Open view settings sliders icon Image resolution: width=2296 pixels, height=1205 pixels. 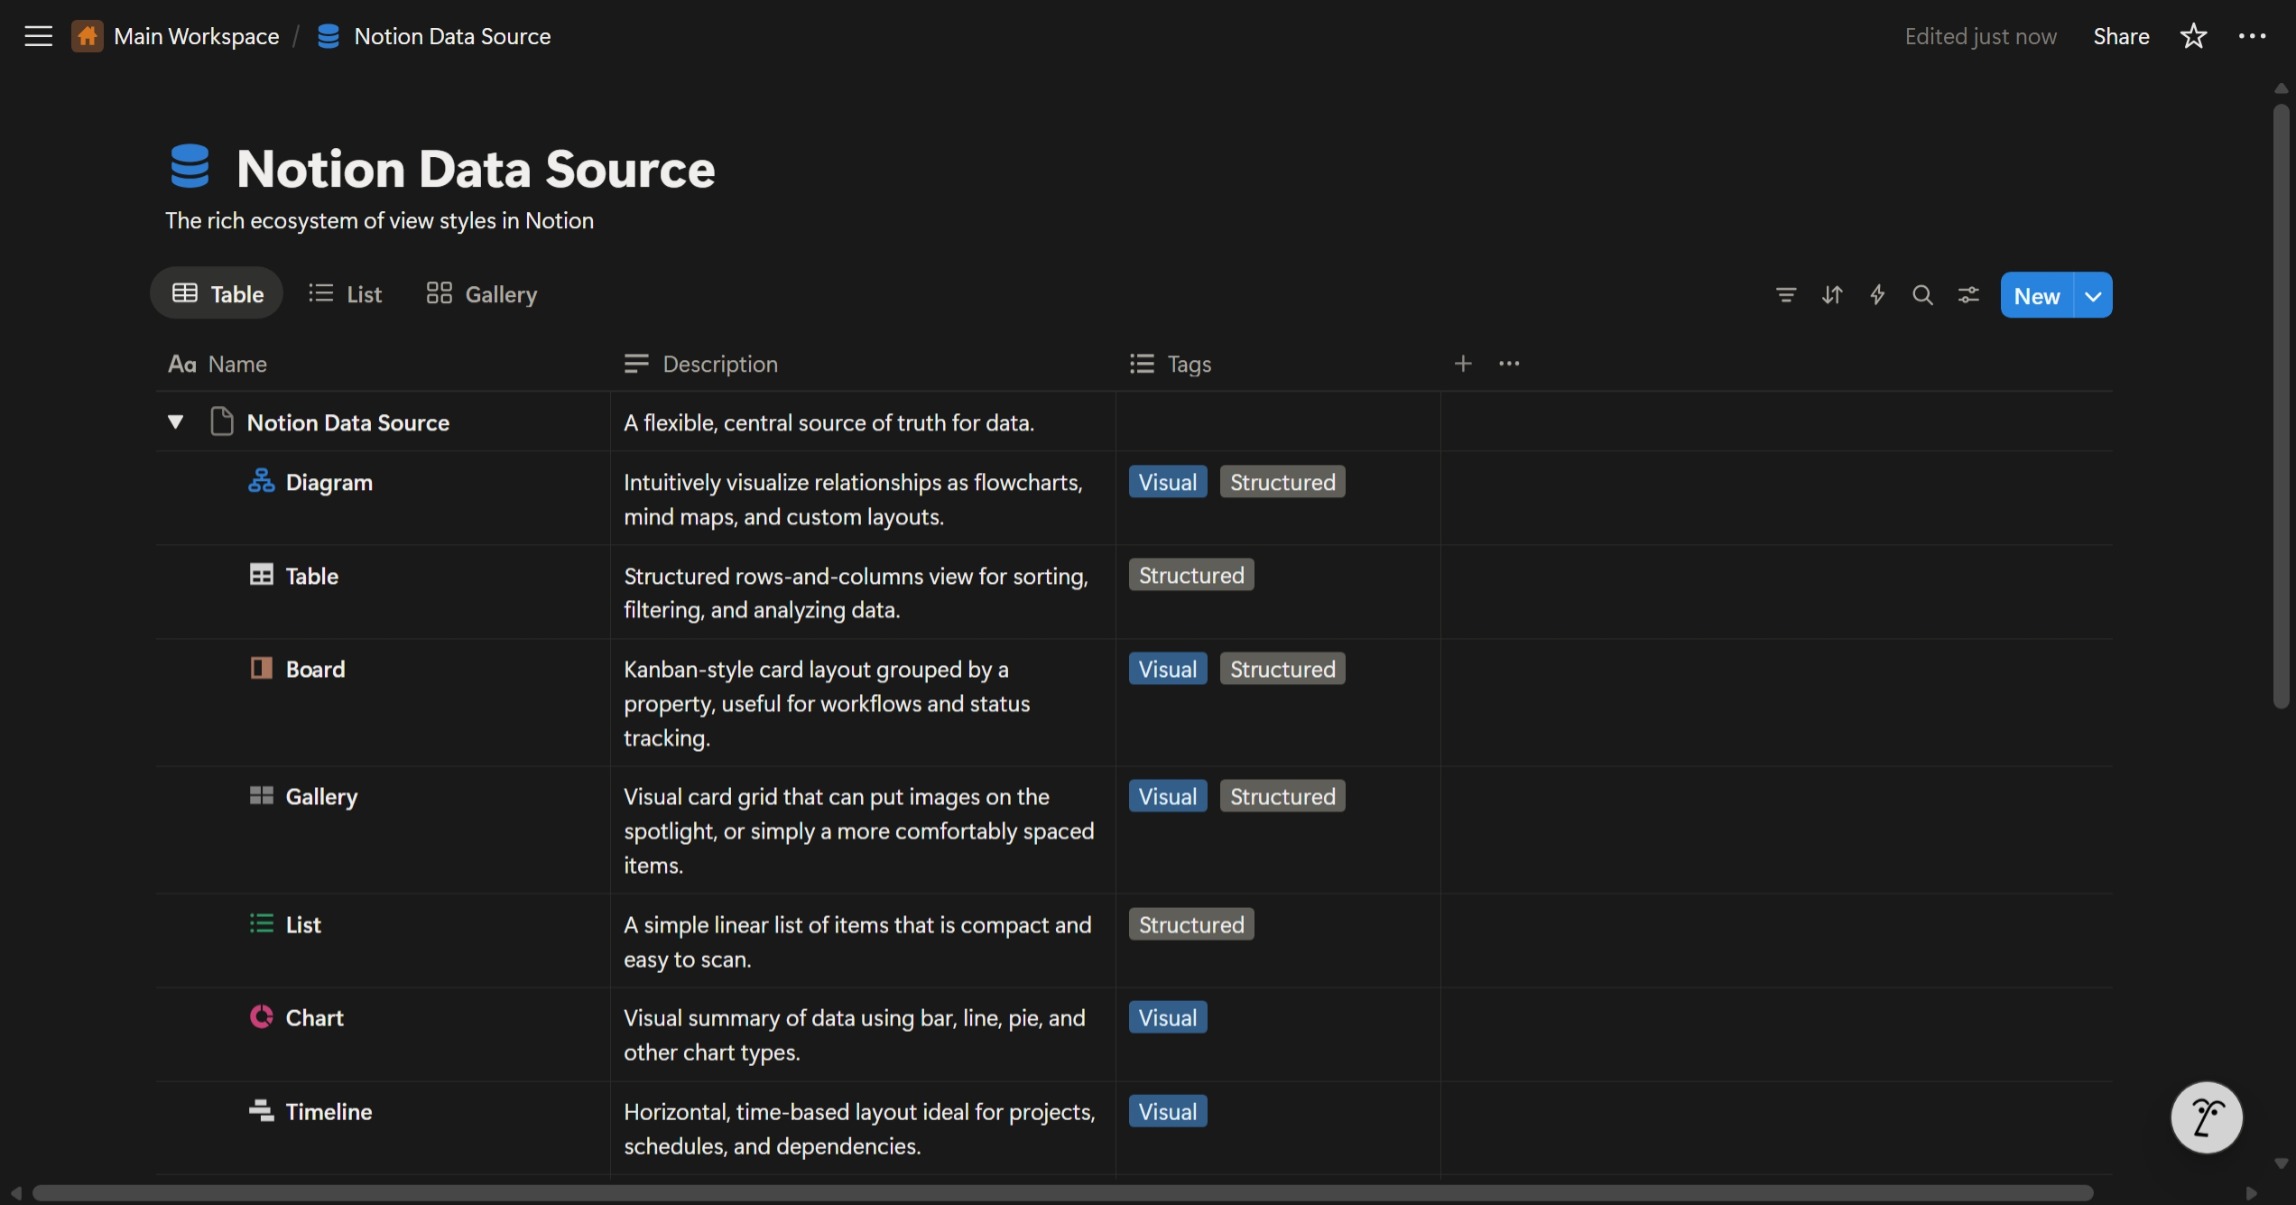tap(1968, 295)
